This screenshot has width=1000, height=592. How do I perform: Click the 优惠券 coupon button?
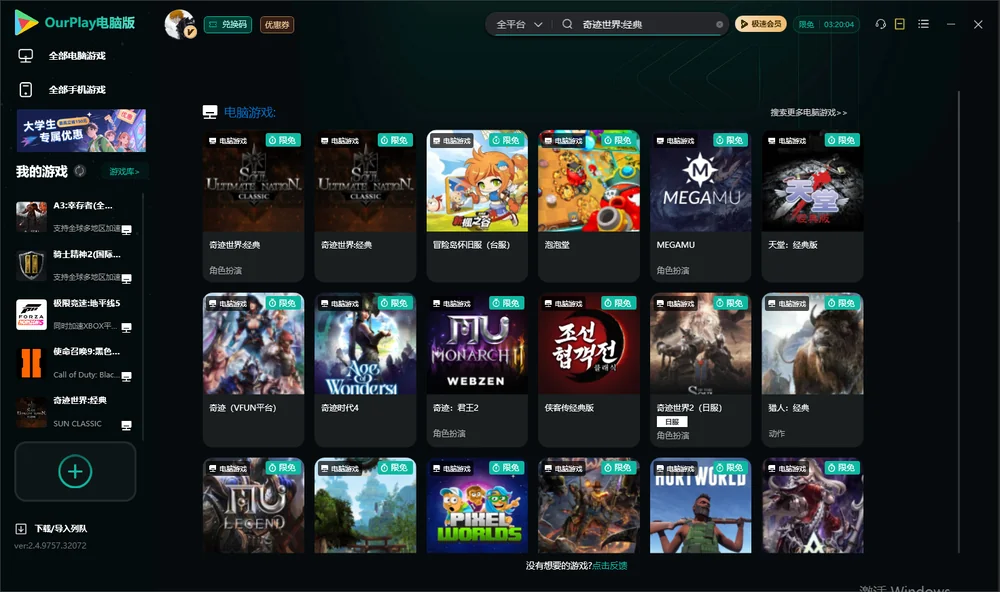[x=277, y=25]
